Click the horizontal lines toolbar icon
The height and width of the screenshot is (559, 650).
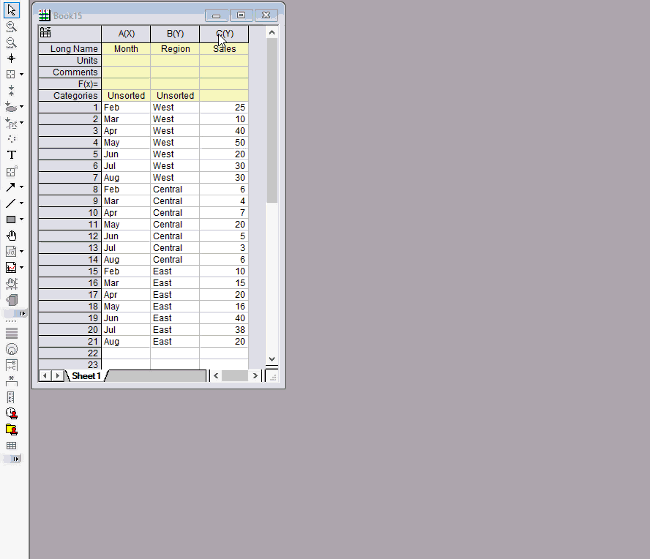(12, 333)
